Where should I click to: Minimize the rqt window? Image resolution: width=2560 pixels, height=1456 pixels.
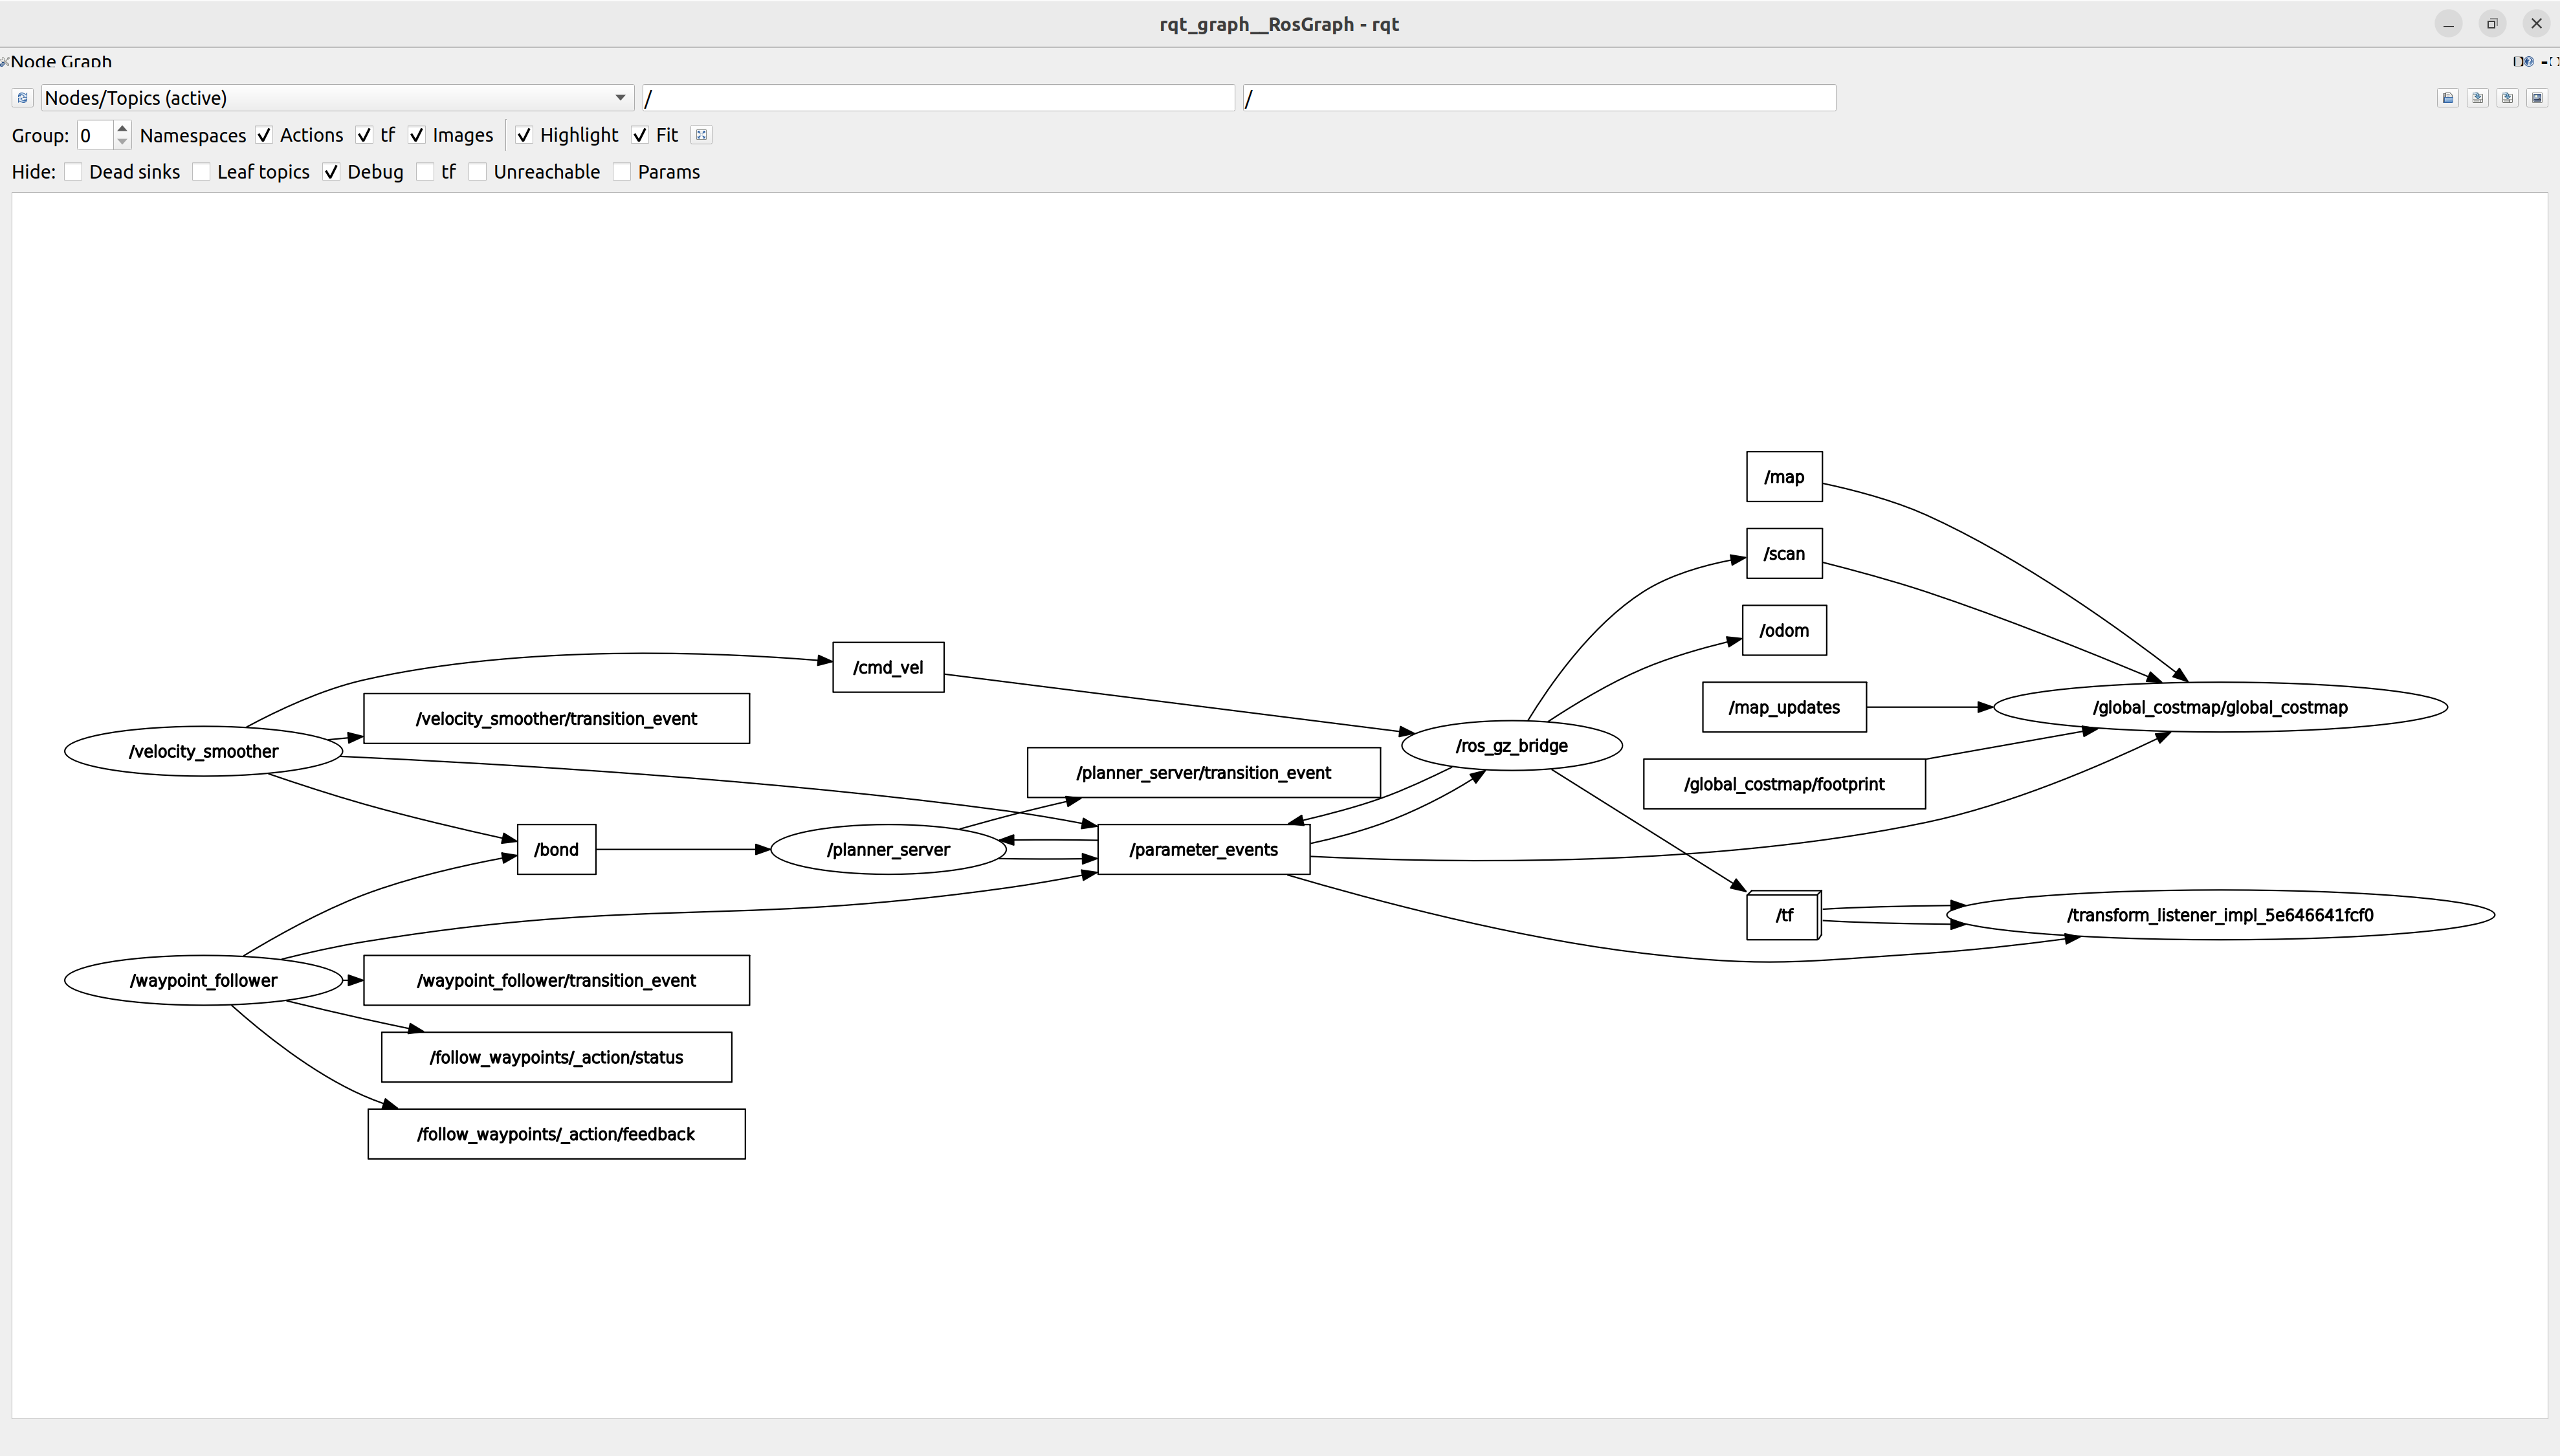tap(2448, 24)
